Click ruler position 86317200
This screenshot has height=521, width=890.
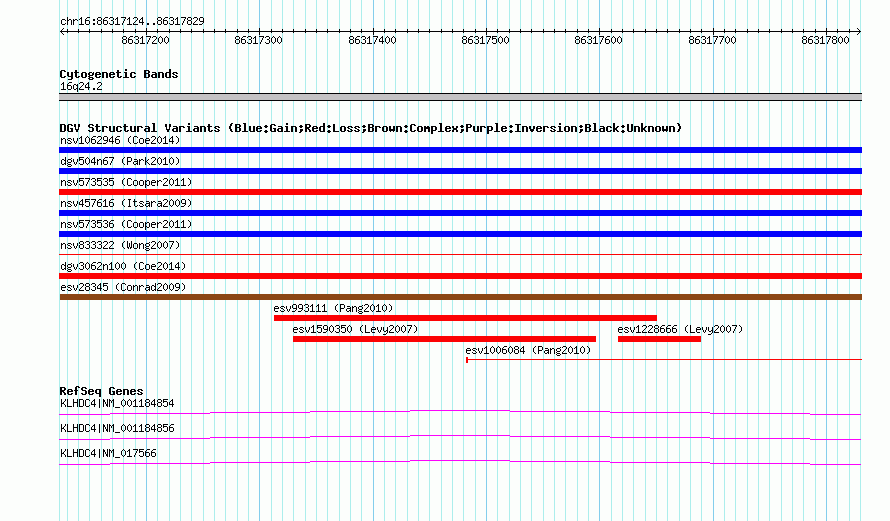click(145, 40)
